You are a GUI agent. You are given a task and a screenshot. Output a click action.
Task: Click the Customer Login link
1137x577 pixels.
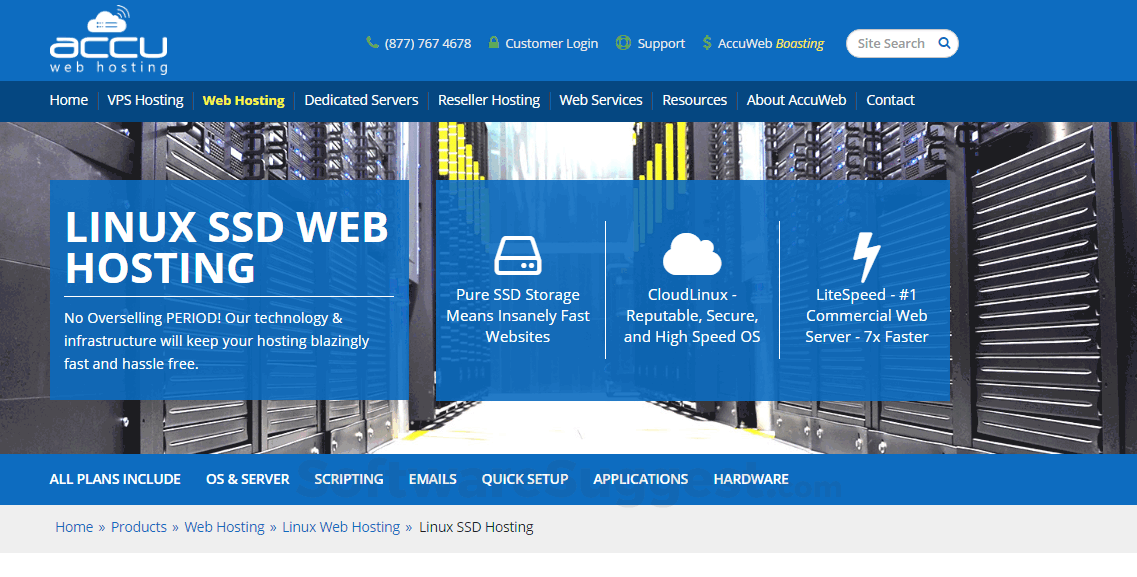point(553,43)
